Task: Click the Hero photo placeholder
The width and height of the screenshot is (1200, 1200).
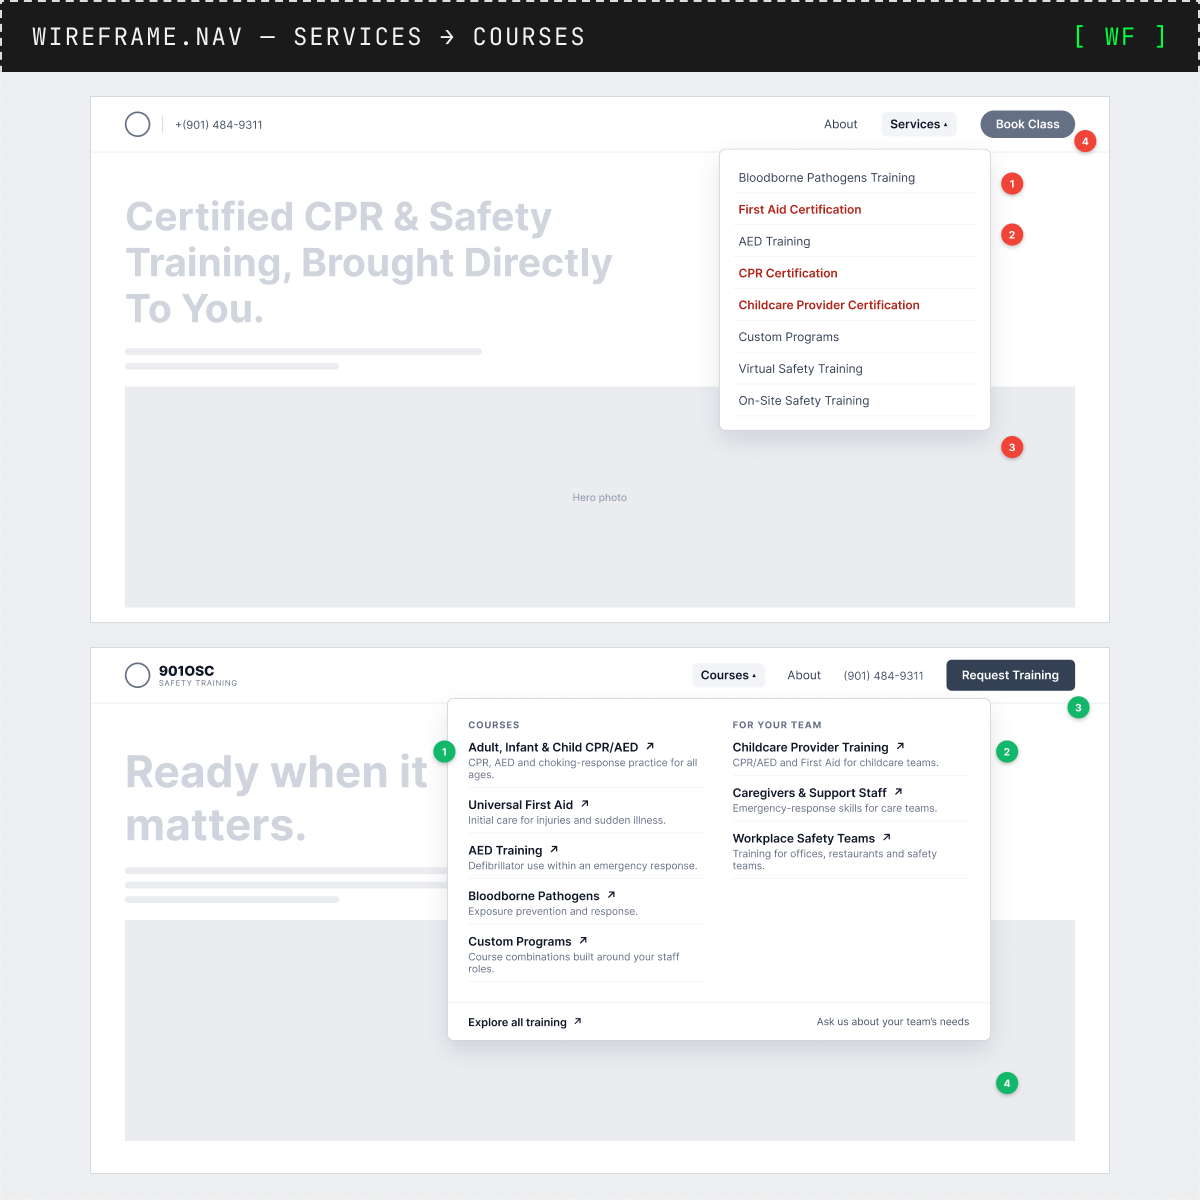Action: tap(600, 497)
